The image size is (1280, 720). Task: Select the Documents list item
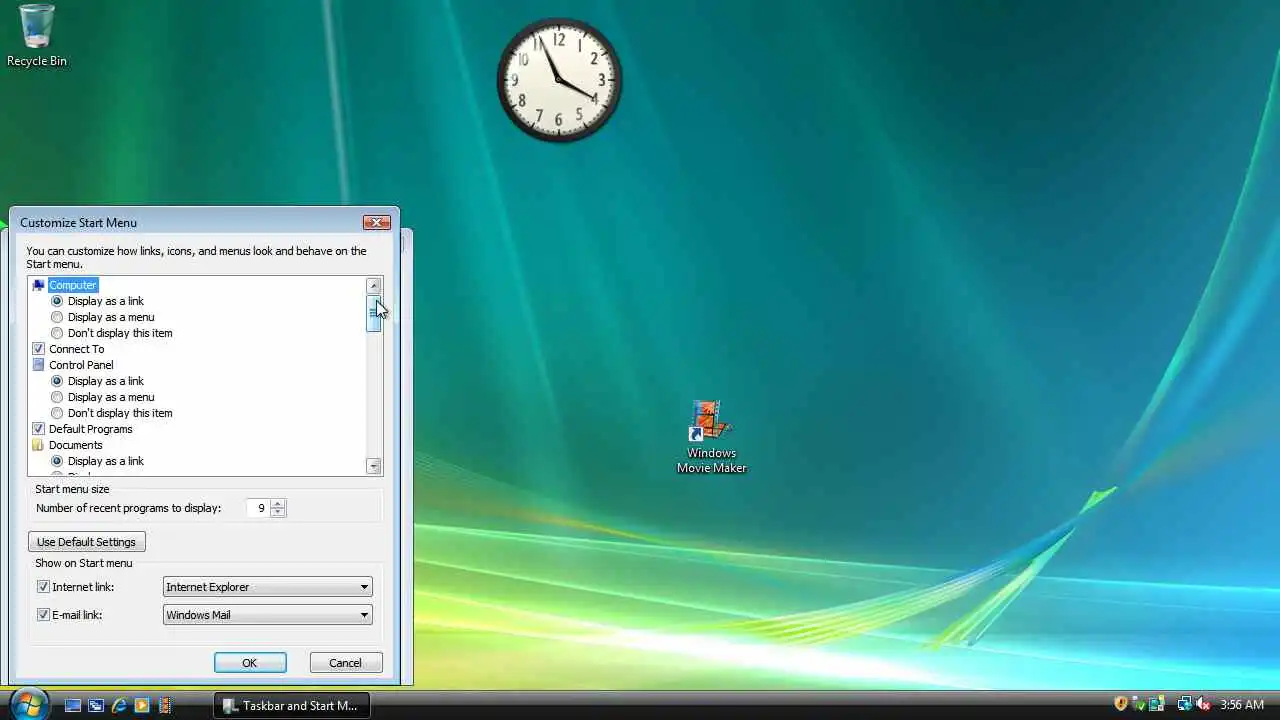click(76, 445)
